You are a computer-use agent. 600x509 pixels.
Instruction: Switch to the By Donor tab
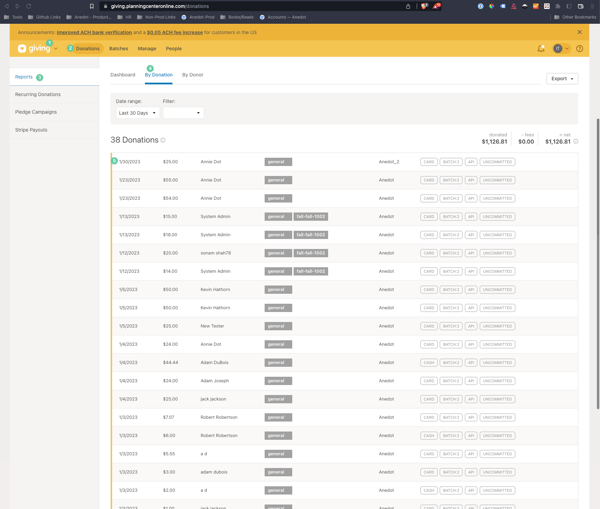[x=192, y=75]
